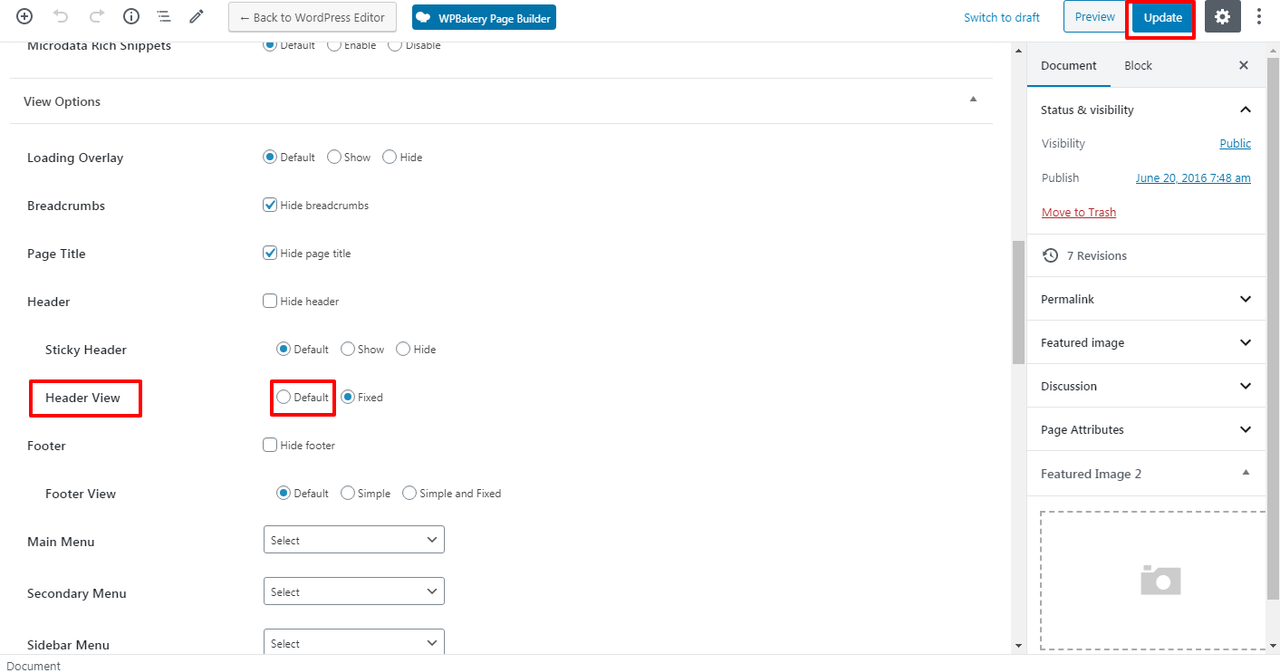Select Disable for Microdata Rich Snippets
Viewport: 1280px width, 672px height.
[x=394, y=45]
